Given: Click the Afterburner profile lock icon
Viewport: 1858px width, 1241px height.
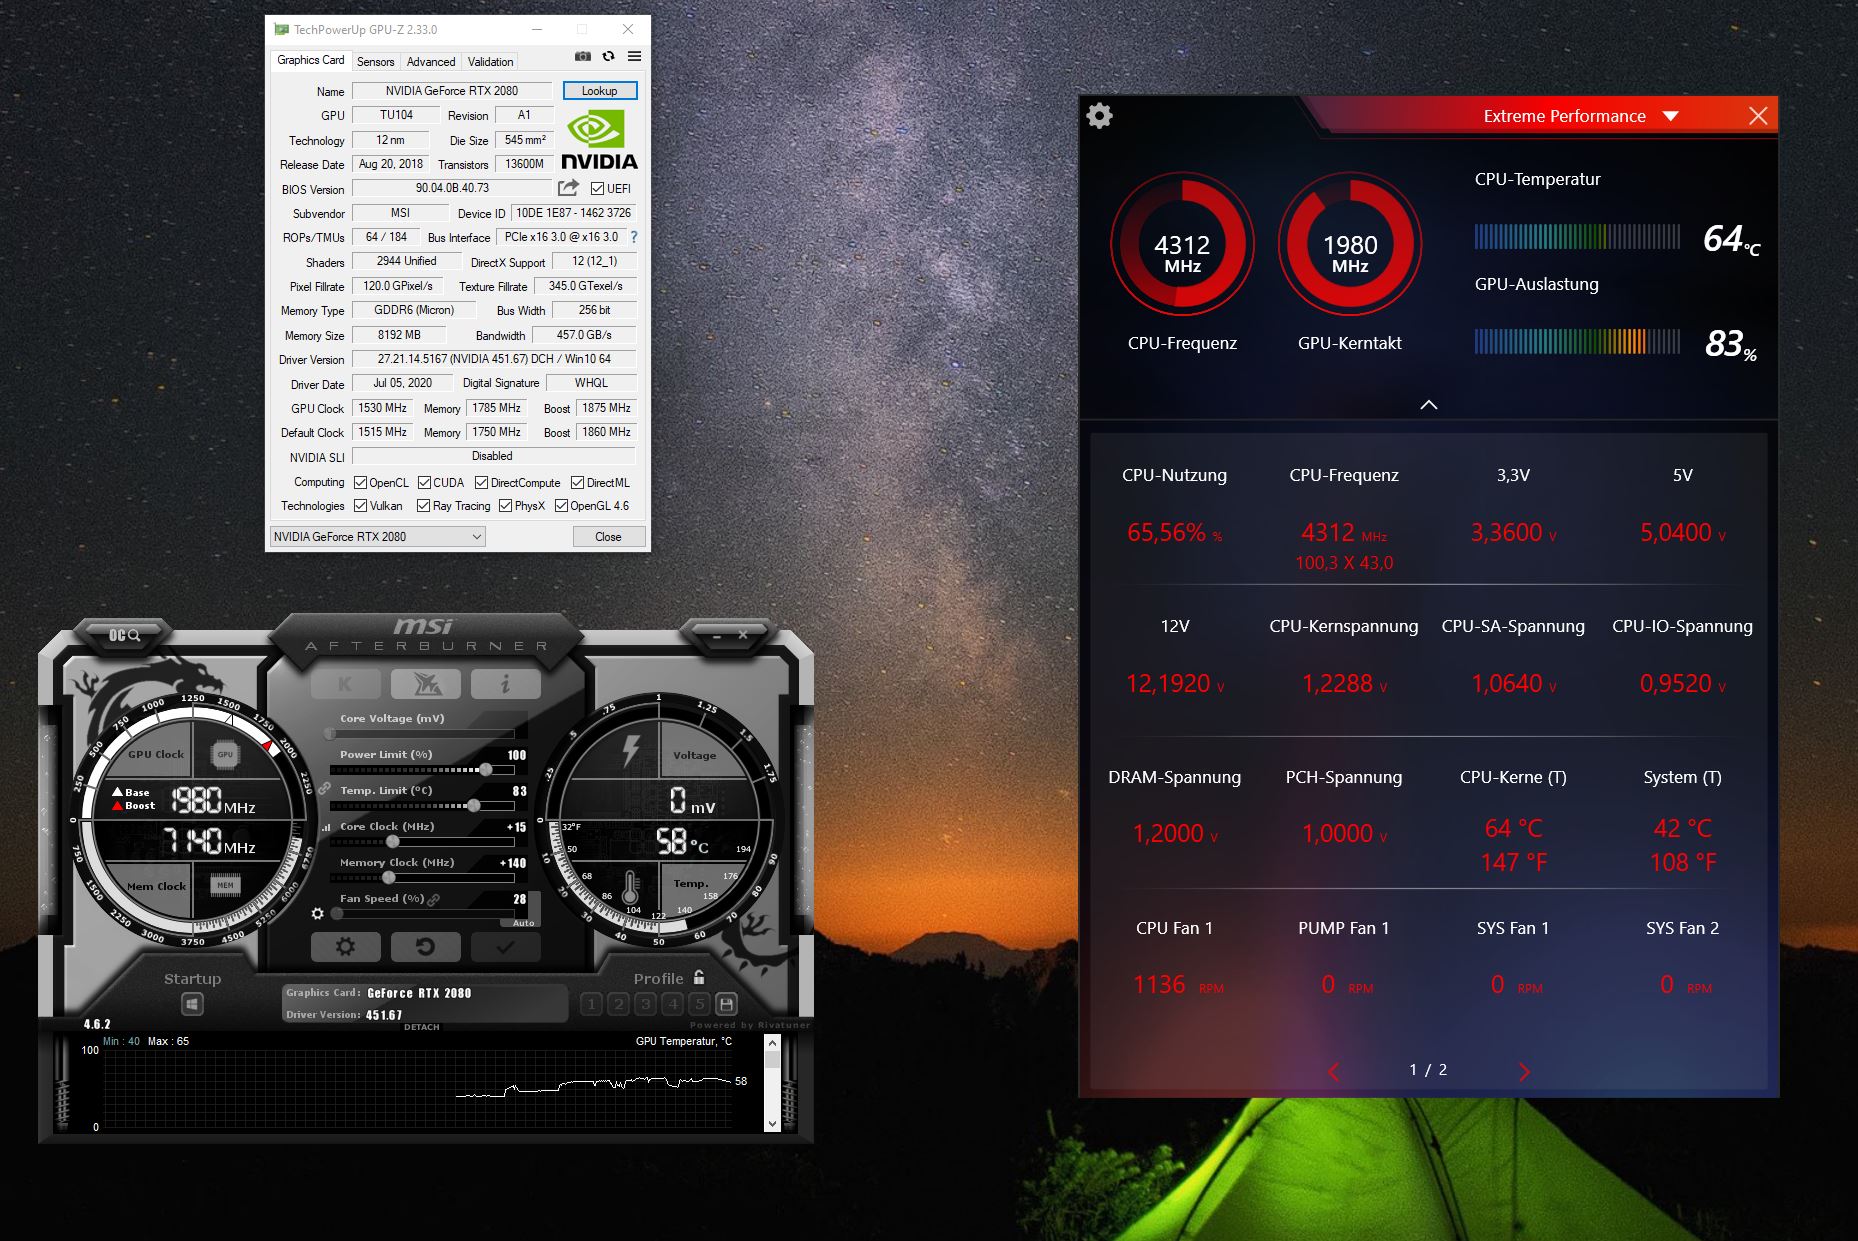Looking at the screenshot, I should [x=699, y=977].
